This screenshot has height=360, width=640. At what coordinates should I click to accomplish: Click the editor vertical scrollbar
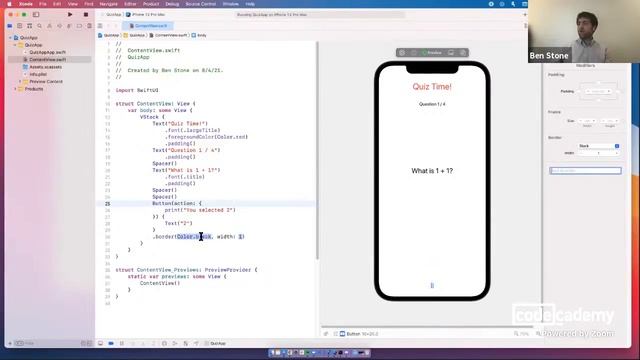(317, 150)
